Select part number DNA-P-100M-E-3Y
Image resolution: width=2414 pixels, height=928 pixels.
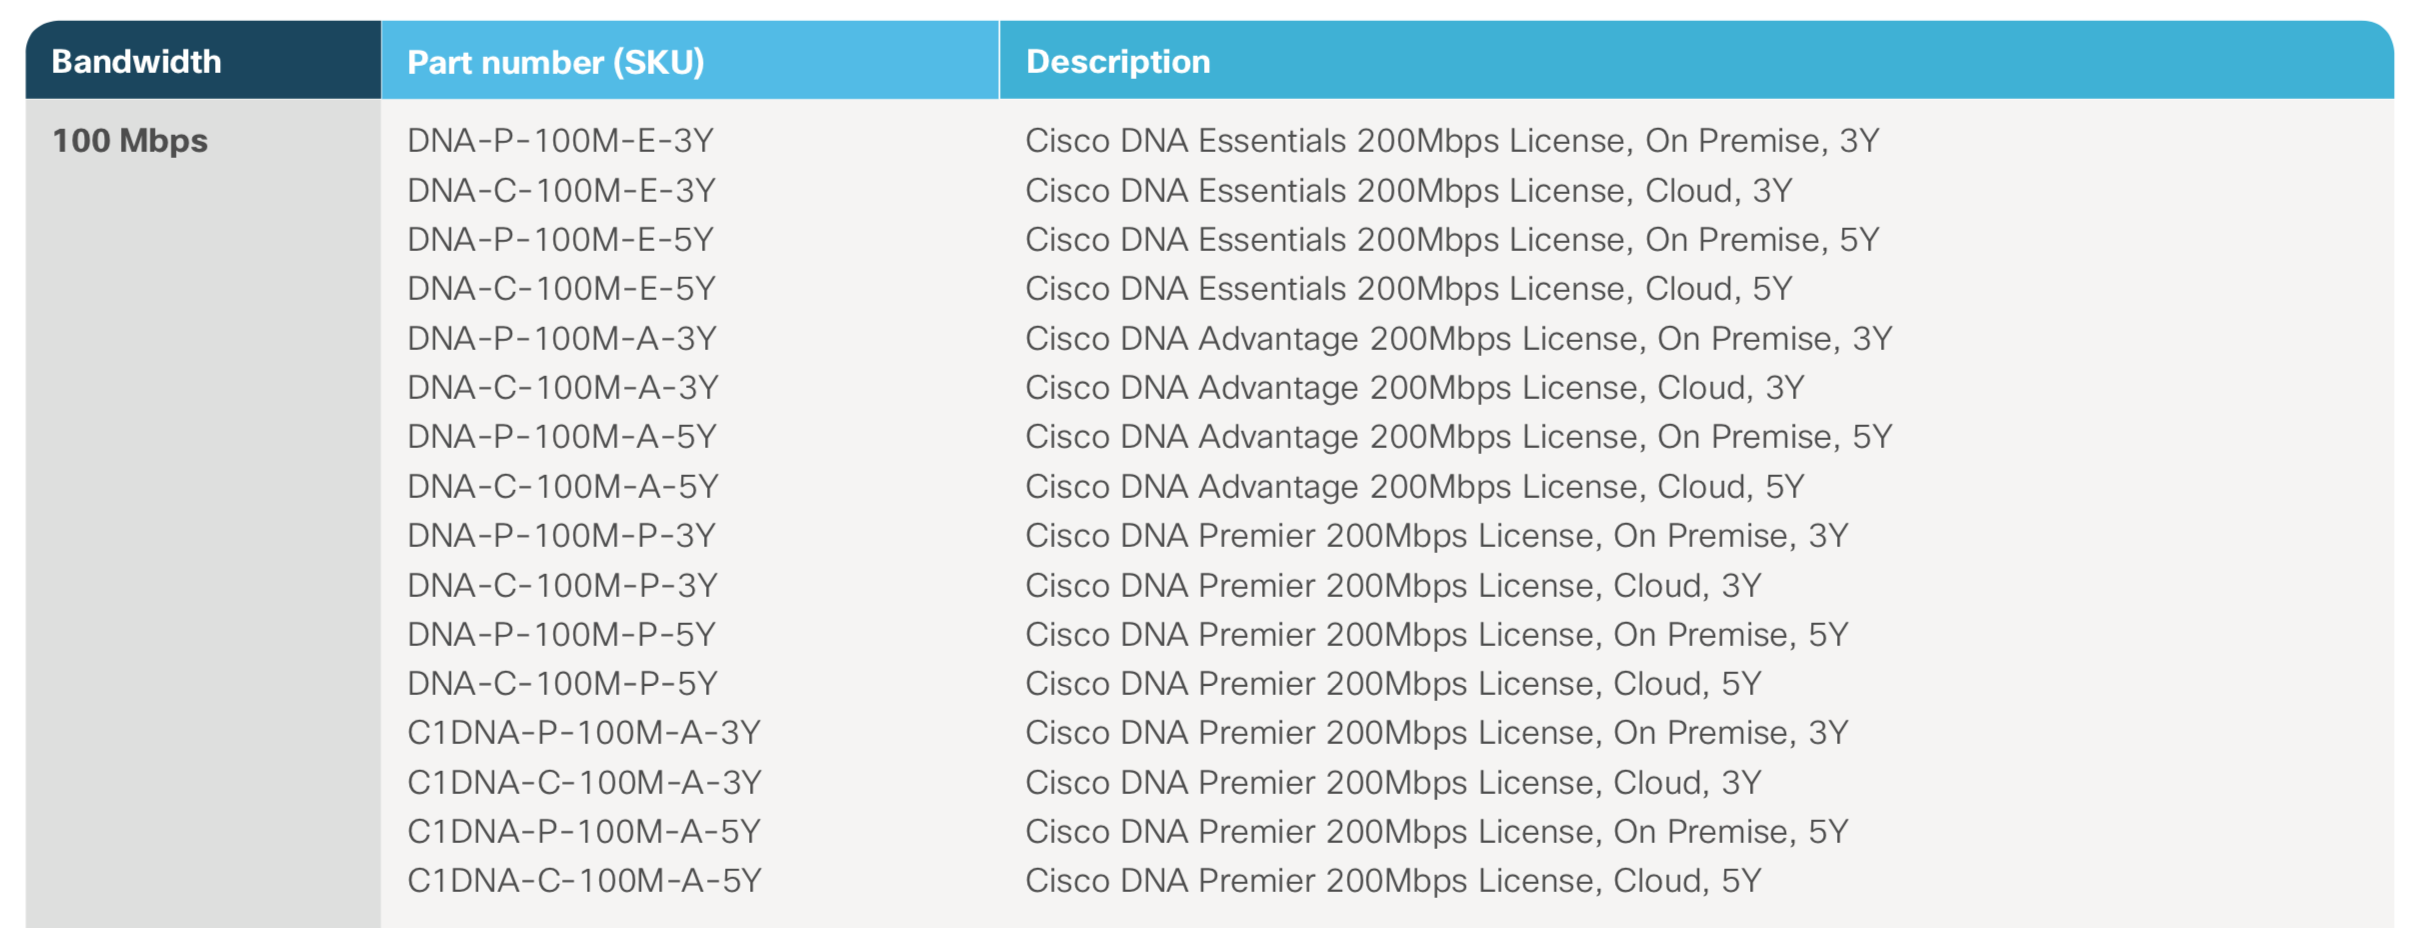click(x=560, y=141)
